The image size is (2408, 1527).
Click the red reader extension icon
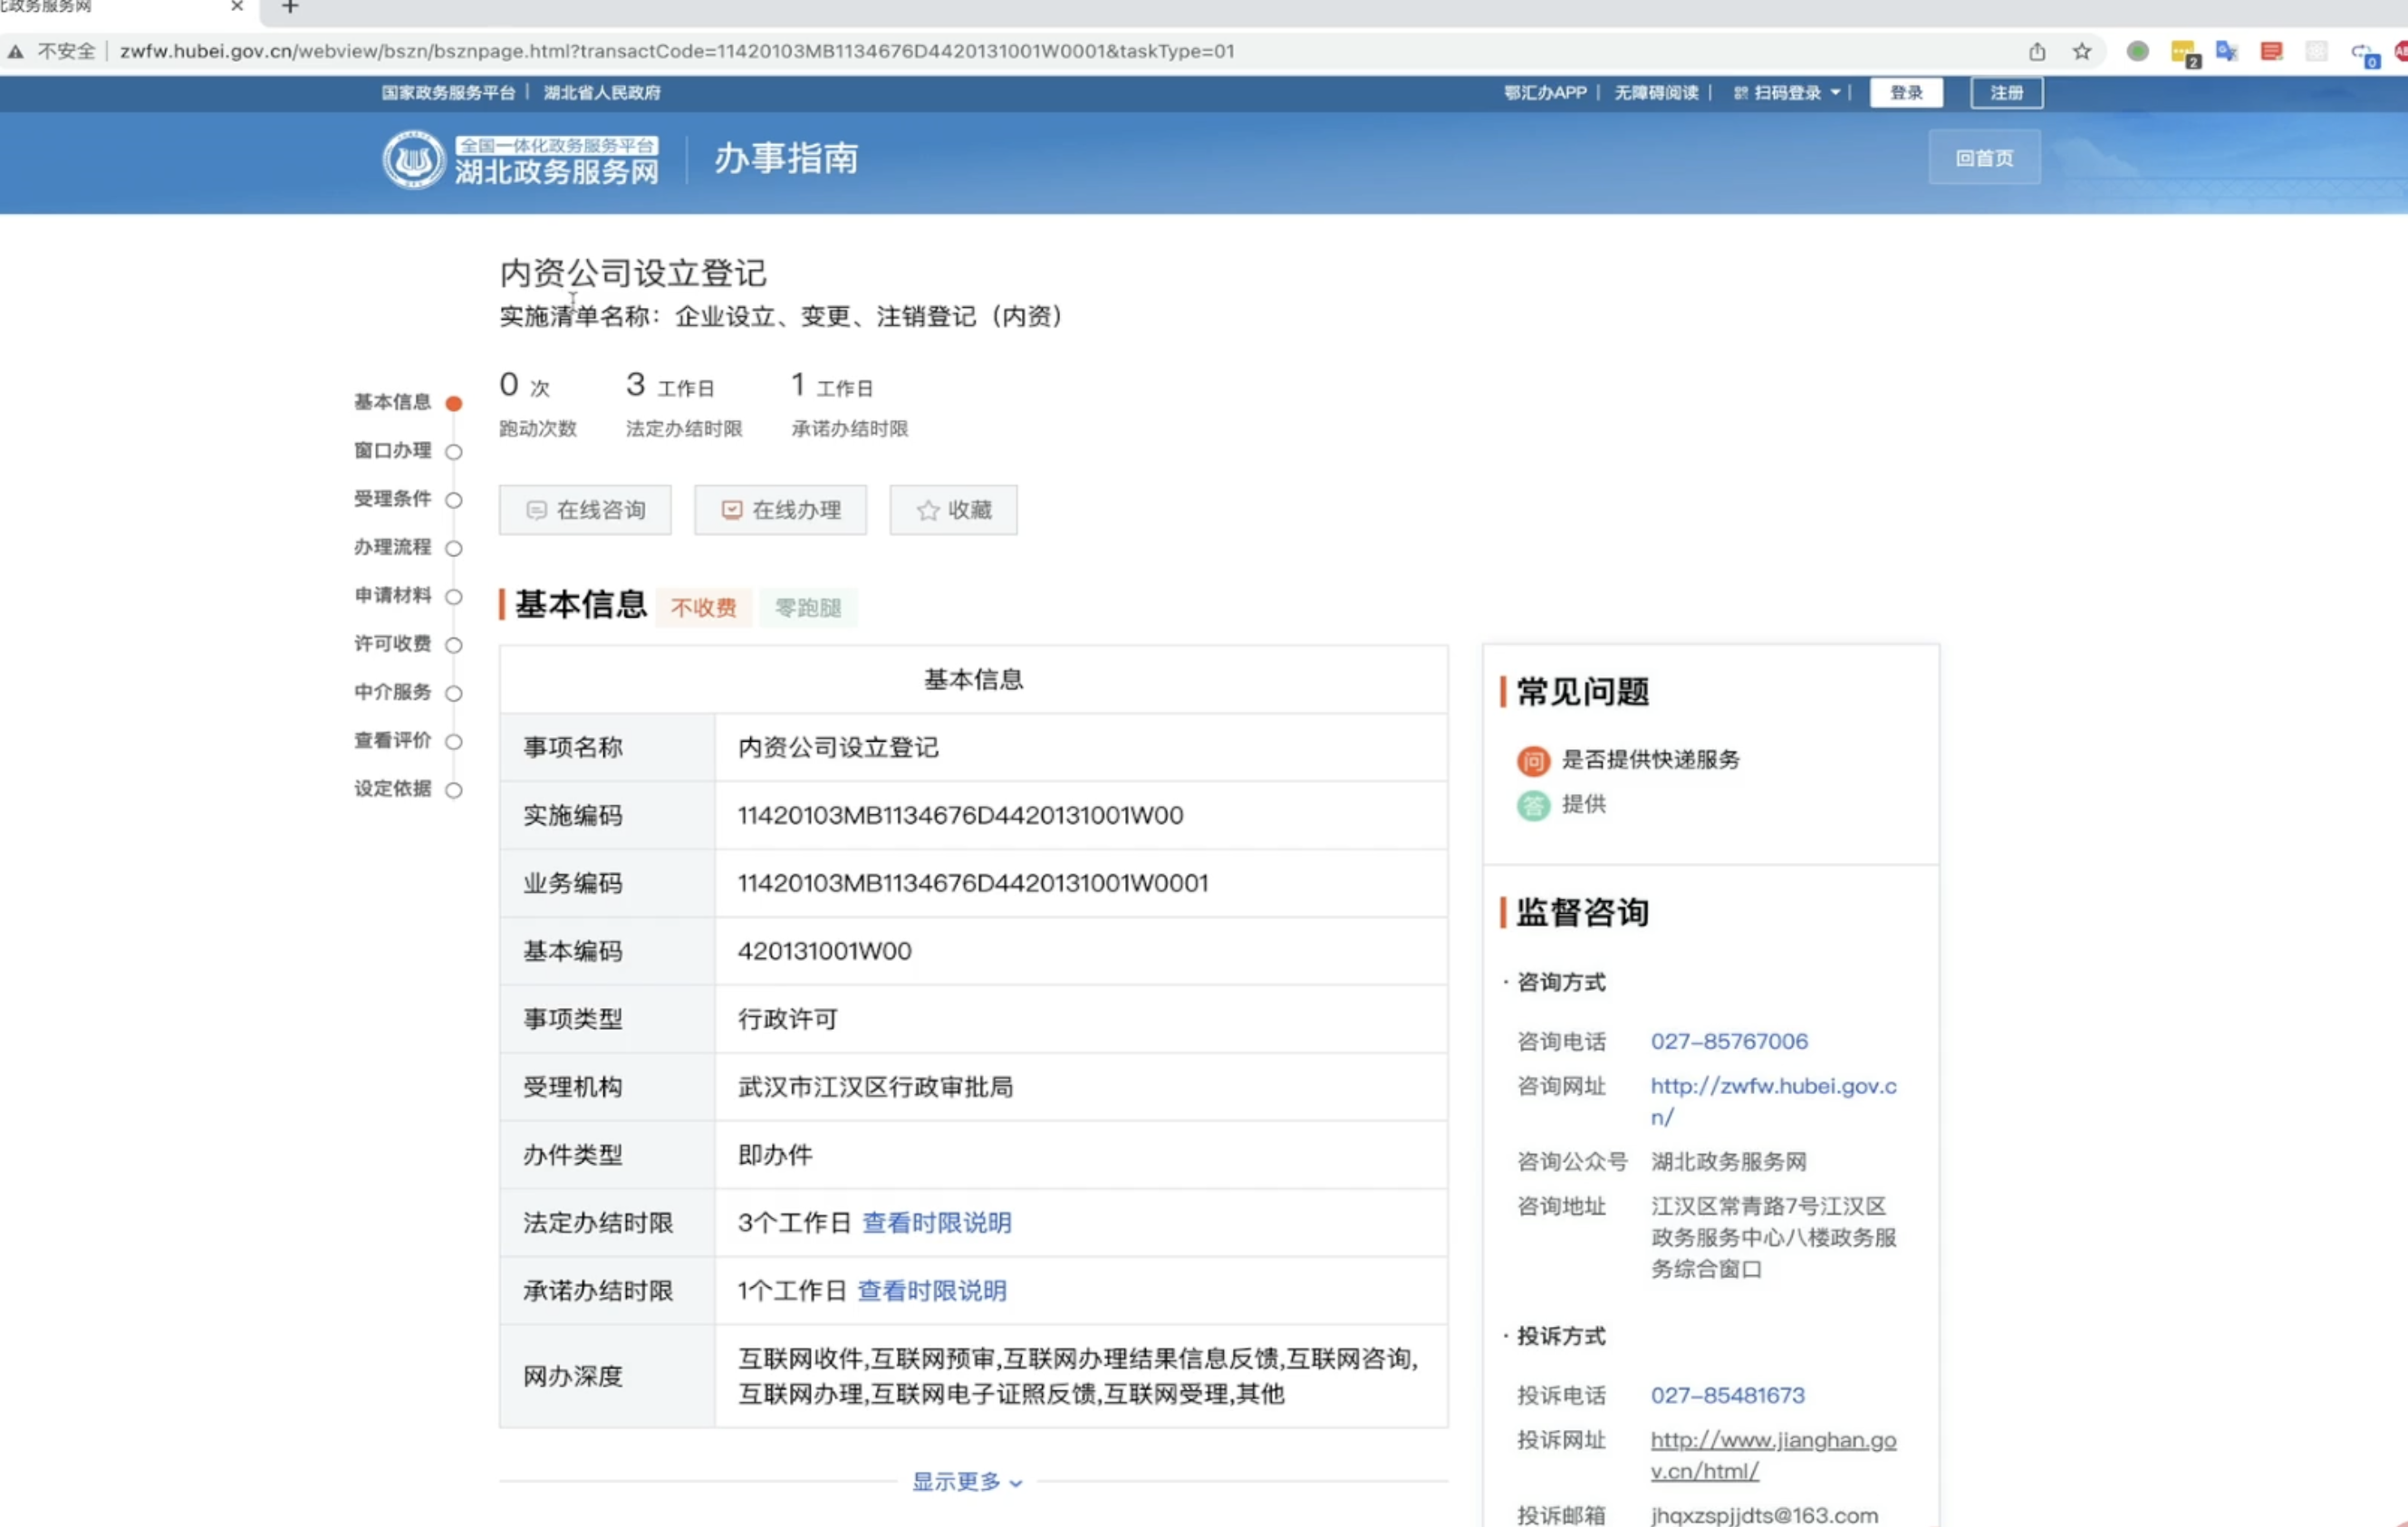[2271, 51]
